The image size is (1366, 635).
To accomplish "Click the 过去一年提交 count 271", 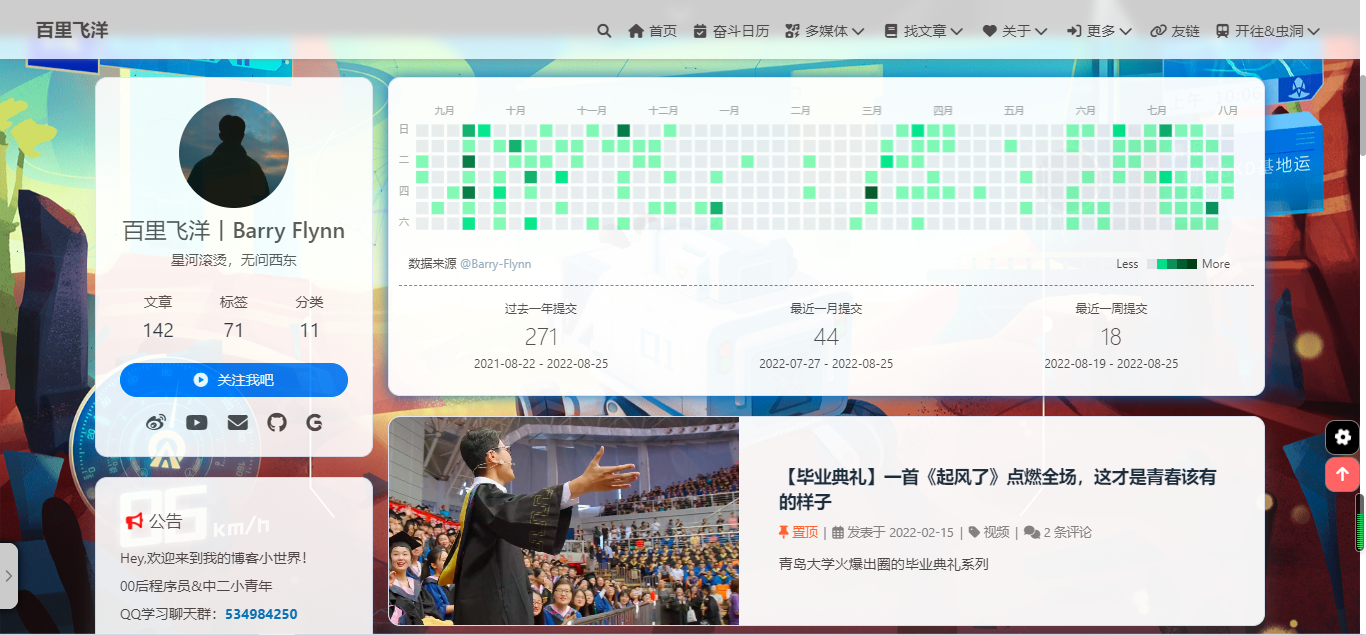I will pos(541,337).
